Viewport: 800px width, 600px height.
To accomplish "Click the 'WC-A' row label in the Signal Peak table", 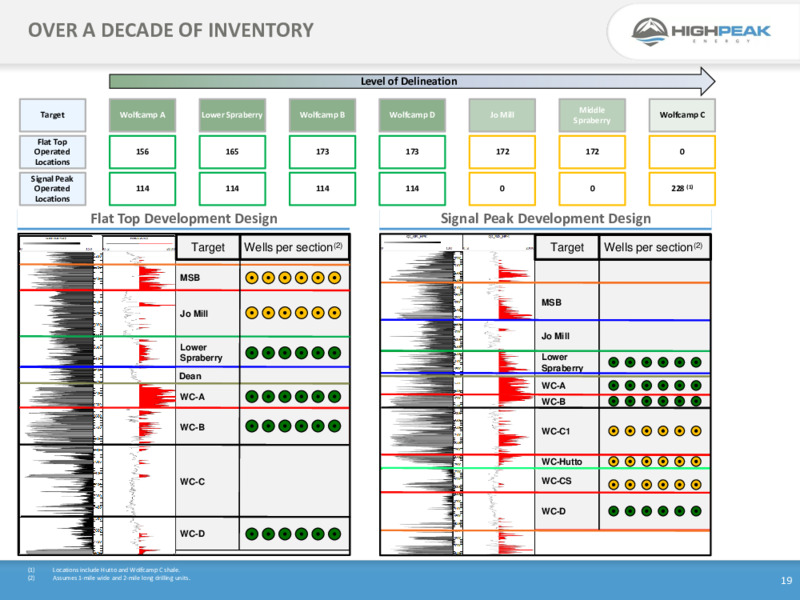I will coord(553,386).
